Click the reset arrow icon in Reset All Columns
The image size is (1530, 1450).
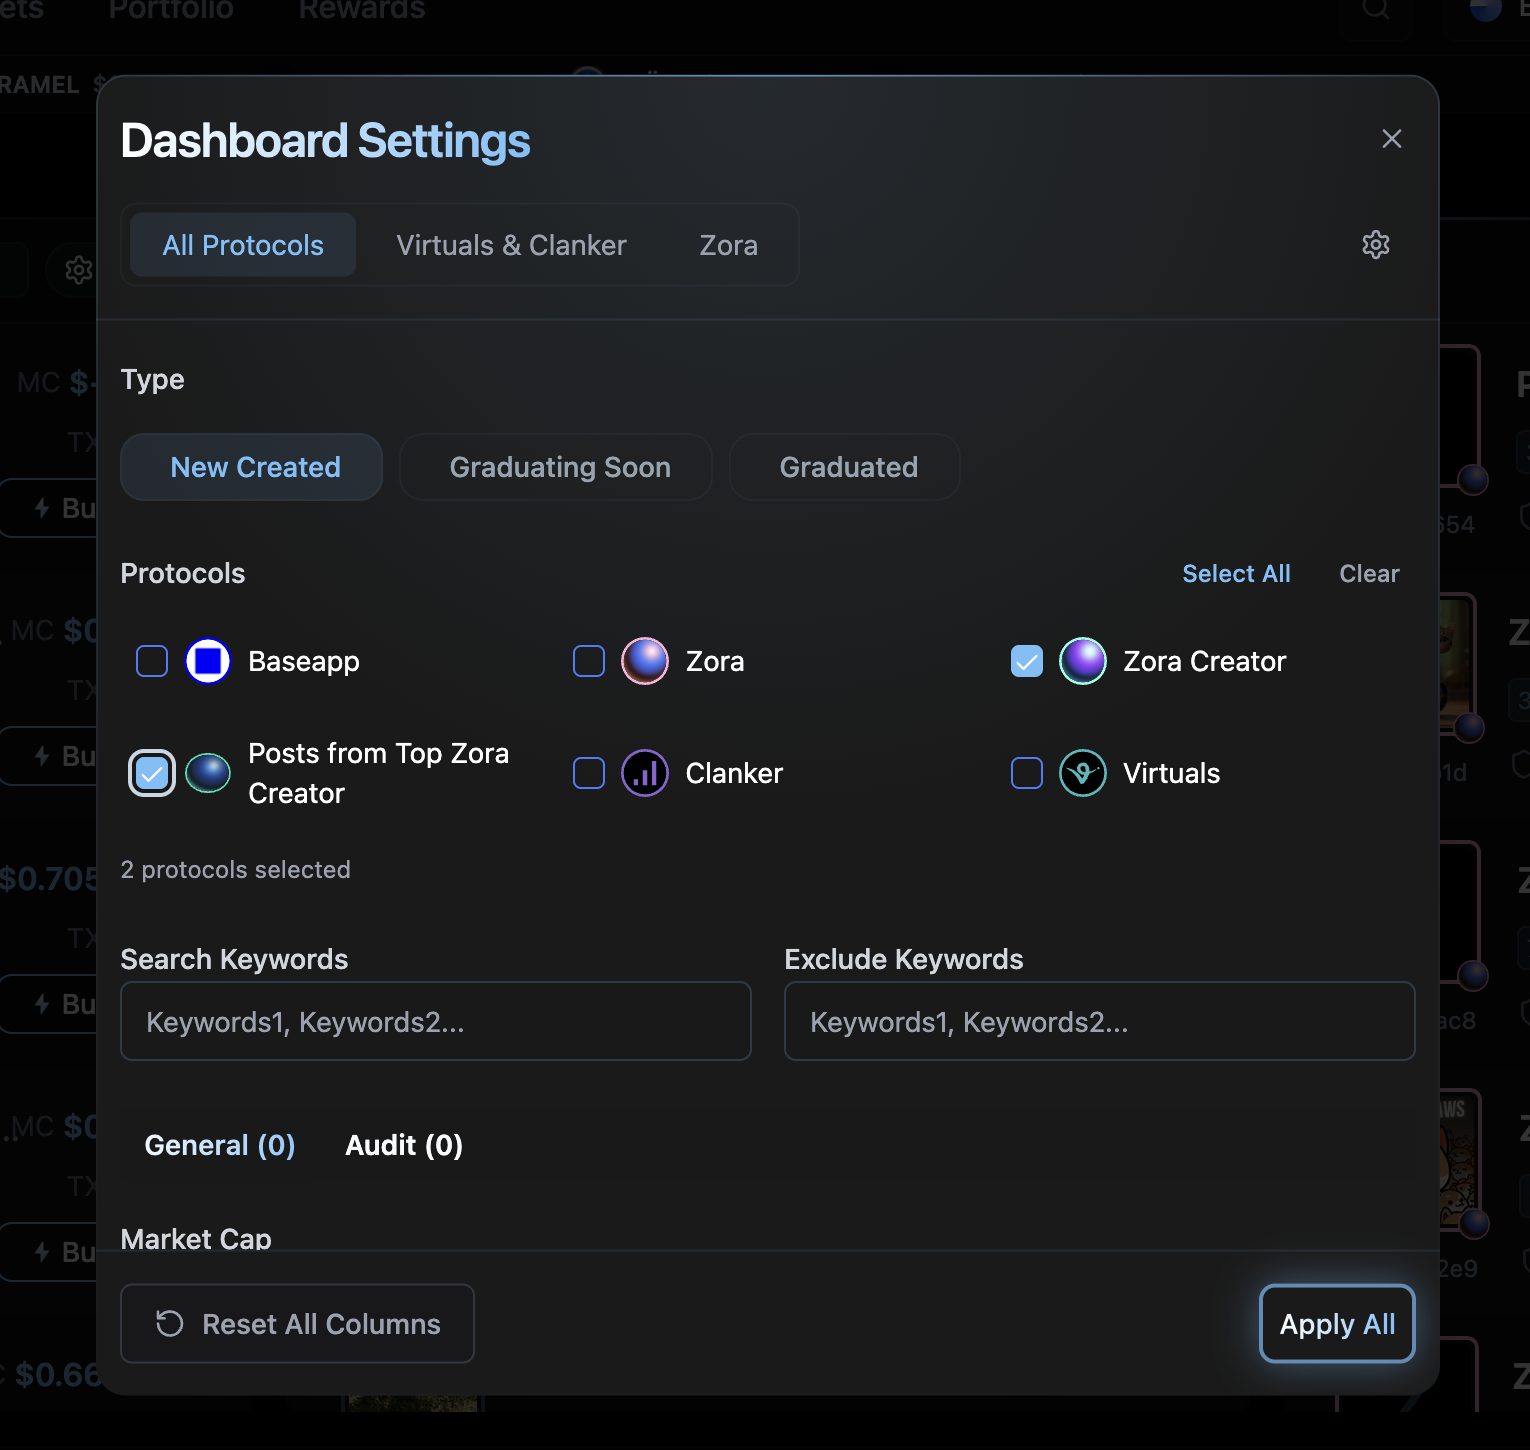coord(170,1324)
